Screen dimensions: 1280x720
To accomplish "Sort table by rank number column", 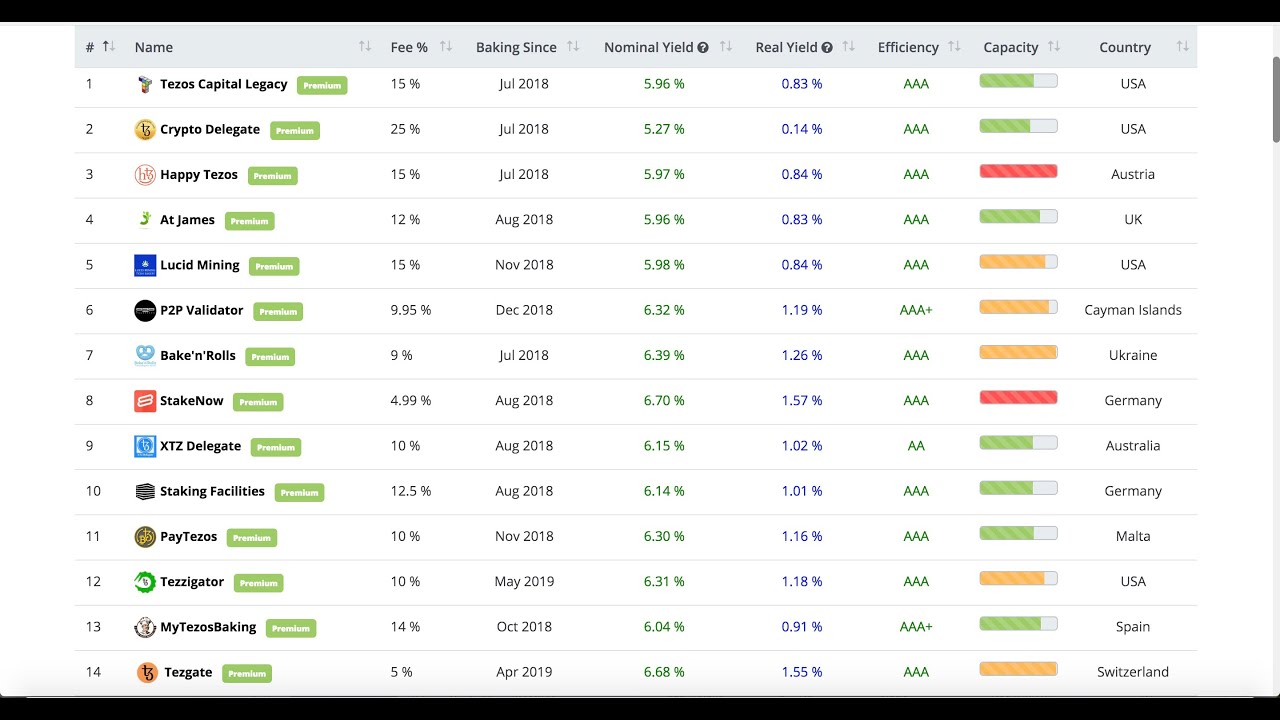I will click(109, 47).
